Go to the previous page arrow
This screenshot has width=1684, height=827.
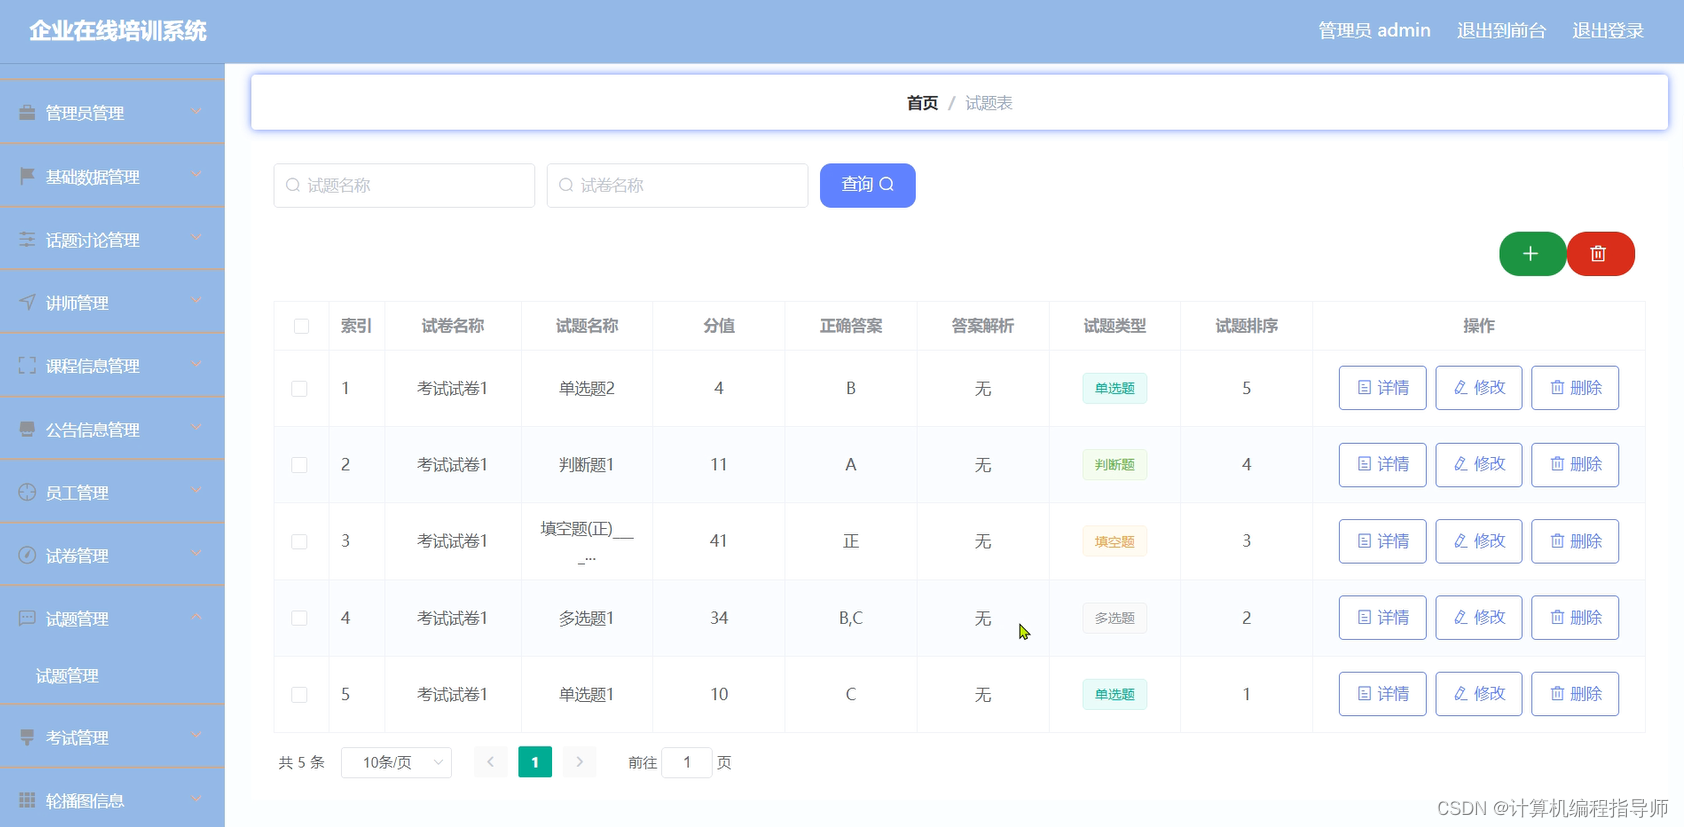click(490, 762)
